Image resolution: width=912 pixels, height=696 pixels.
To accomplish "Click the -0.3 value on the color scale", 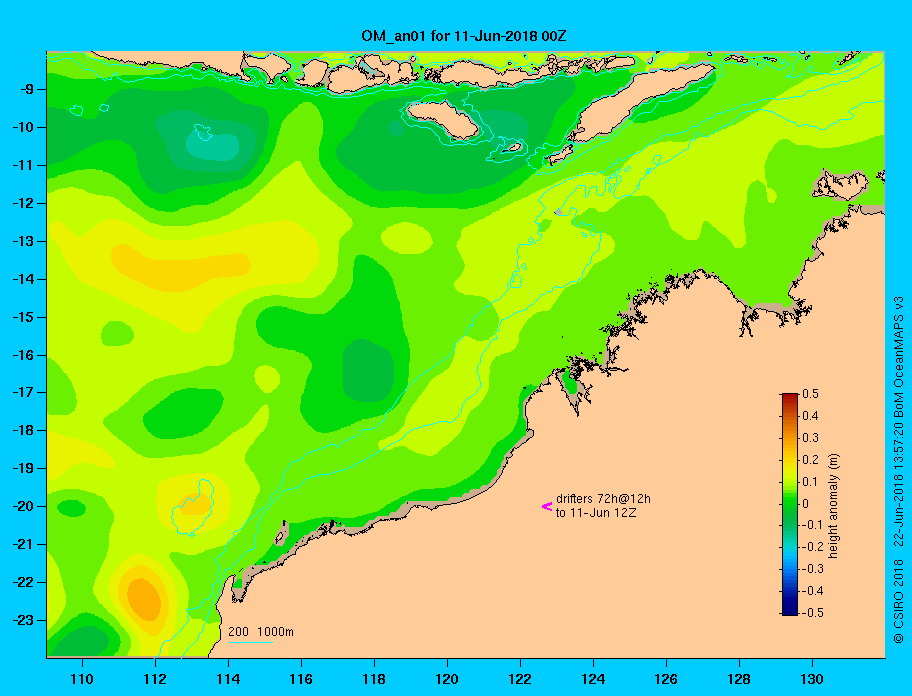I will (813, 569).
